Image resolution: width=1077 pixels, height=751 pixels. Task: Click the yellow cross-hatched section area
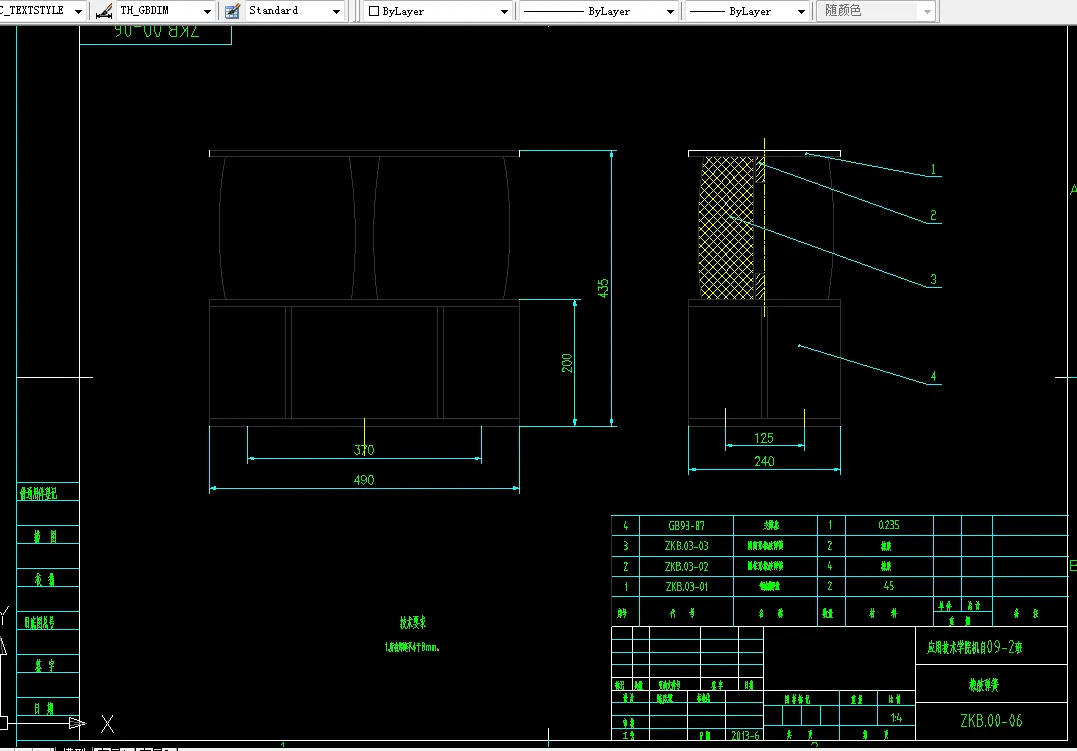click(727, 227)
